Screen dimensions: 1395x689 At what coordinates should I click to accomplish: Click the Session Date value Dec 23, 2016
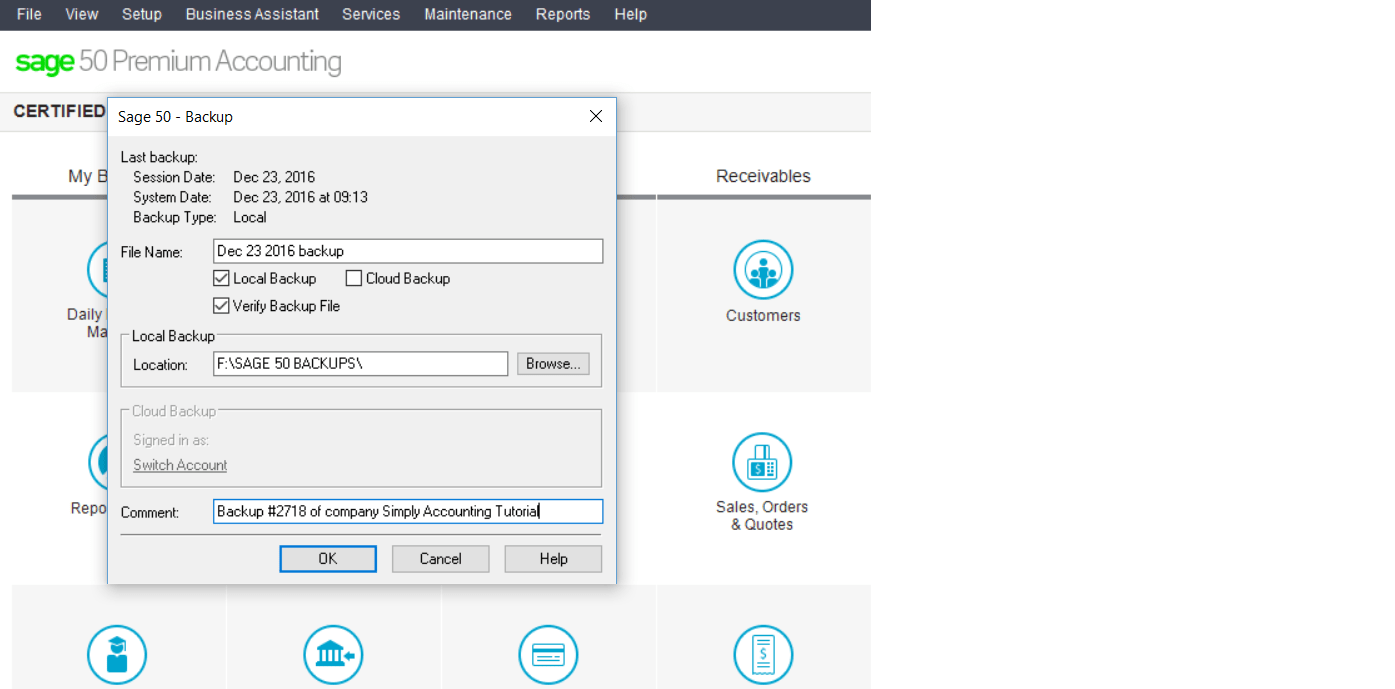[274, 177]
